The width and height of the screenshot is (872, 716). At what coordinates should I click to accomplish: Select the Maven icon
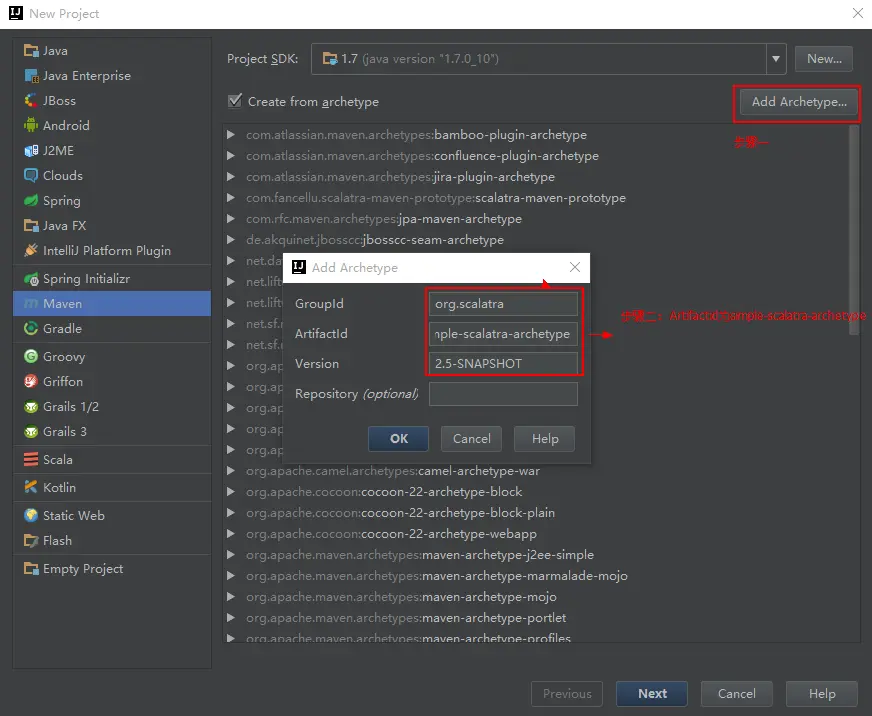31,304
